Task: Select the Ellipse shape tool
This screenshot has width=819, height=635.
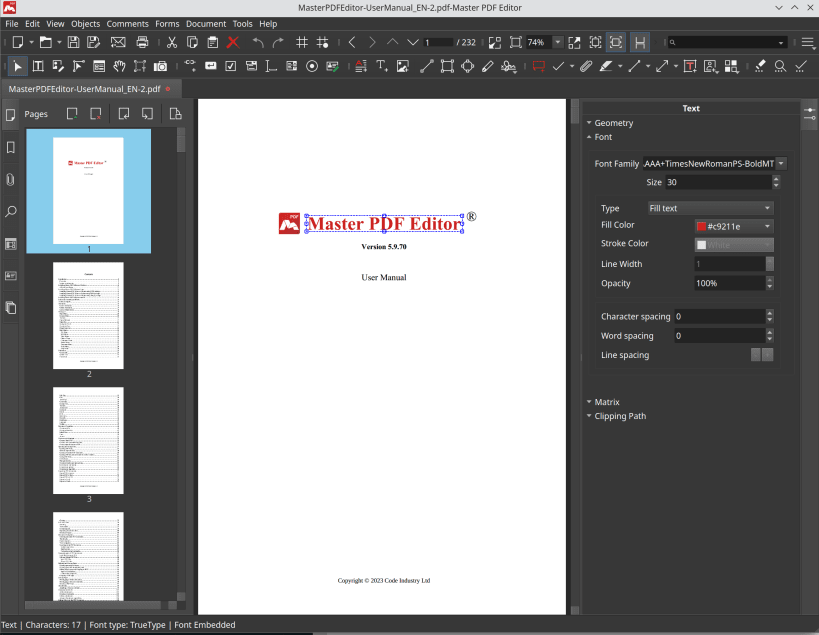Action: [x=467, y=66]
